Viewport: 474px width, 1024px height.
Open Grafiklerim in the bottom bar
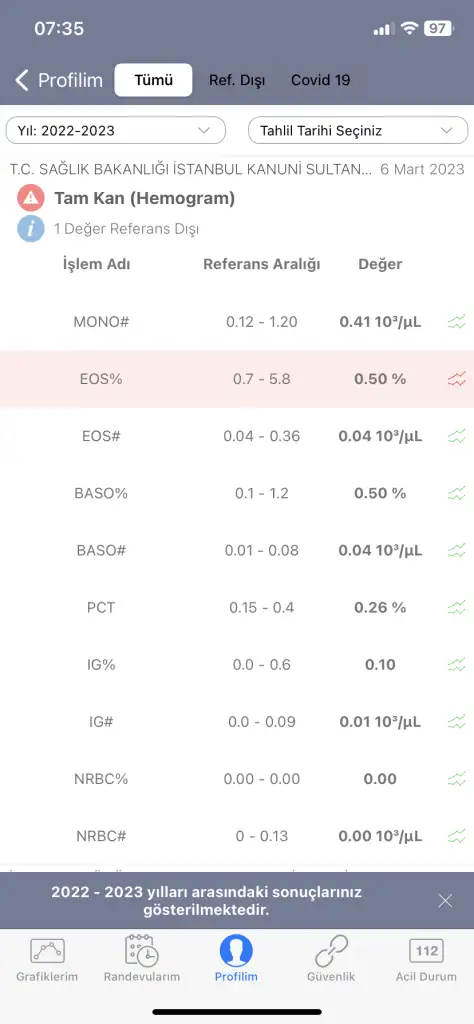[47, 960]
